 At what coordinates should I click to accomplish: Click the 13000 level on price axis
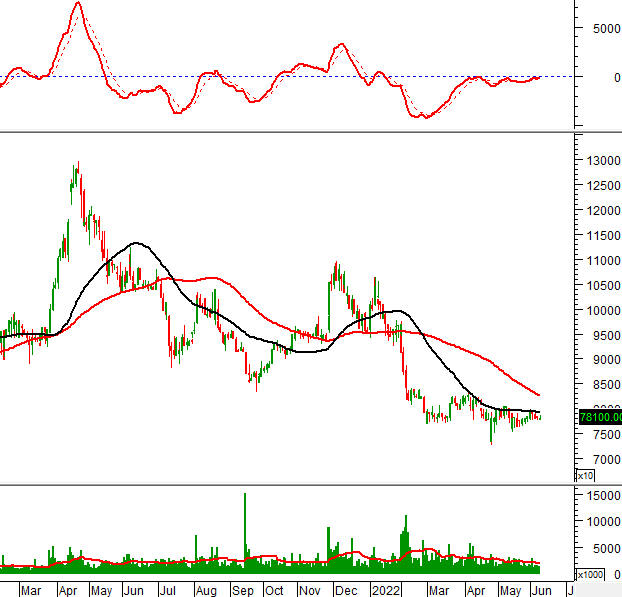[x=603, y=161]
